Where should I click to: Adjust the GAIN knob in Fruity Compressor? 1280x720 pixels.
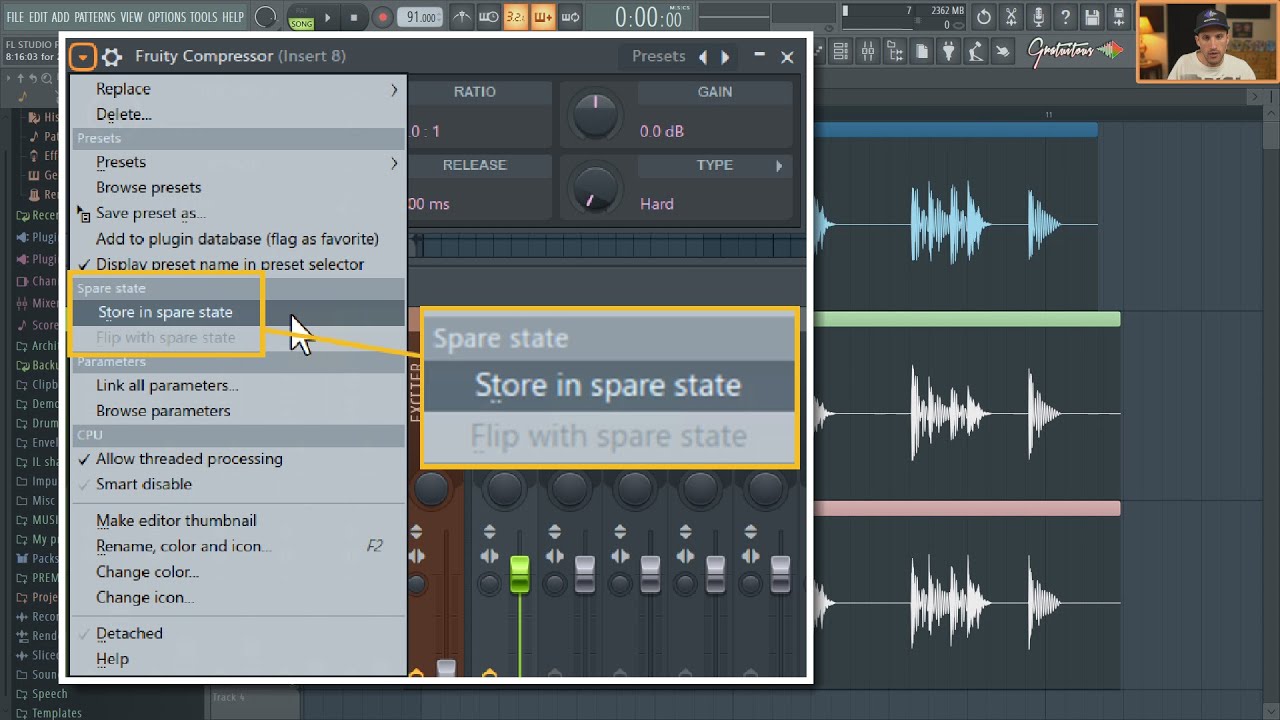(594, 114)
